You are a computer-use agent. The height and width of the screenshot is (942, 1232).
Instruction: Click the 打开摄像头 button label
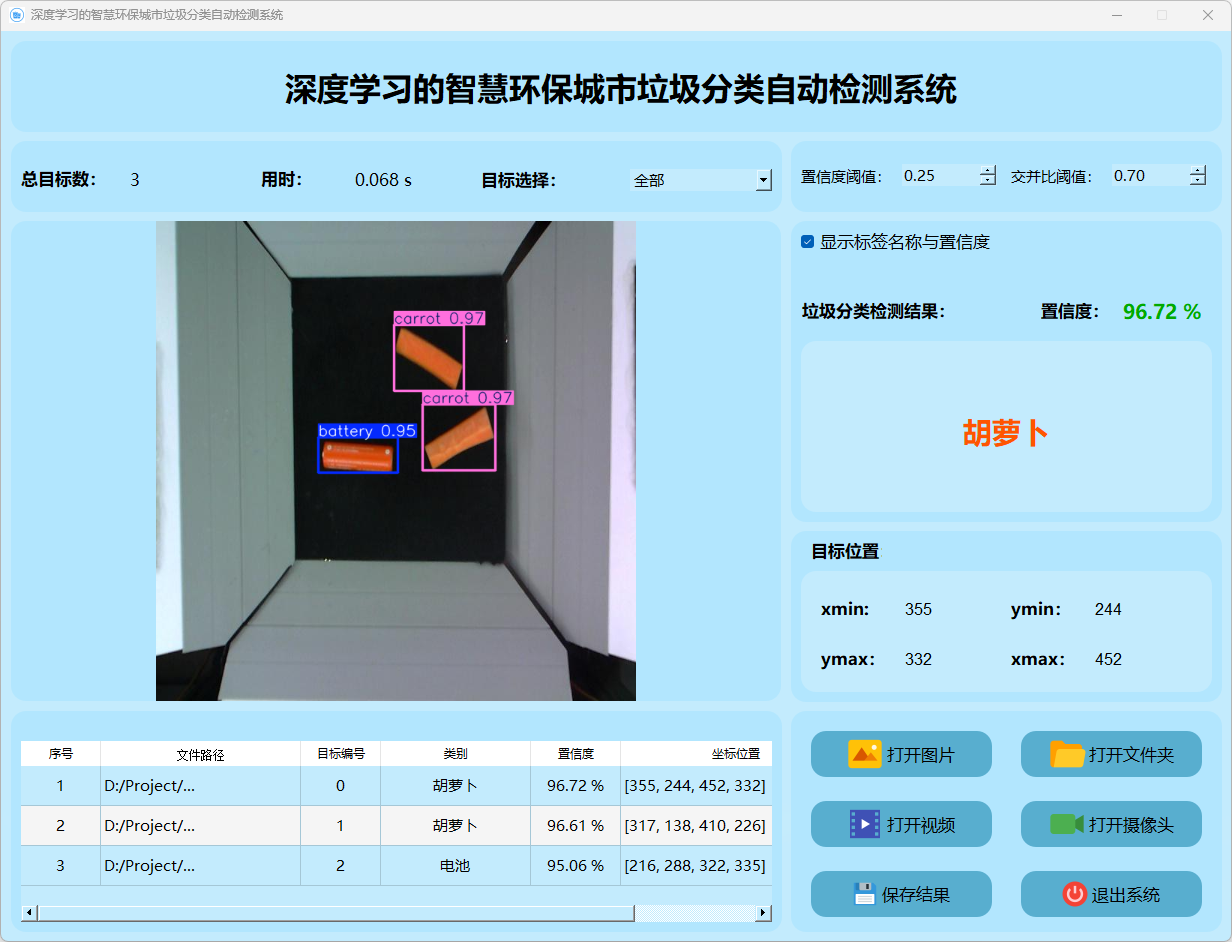(x=1131, y=825)
